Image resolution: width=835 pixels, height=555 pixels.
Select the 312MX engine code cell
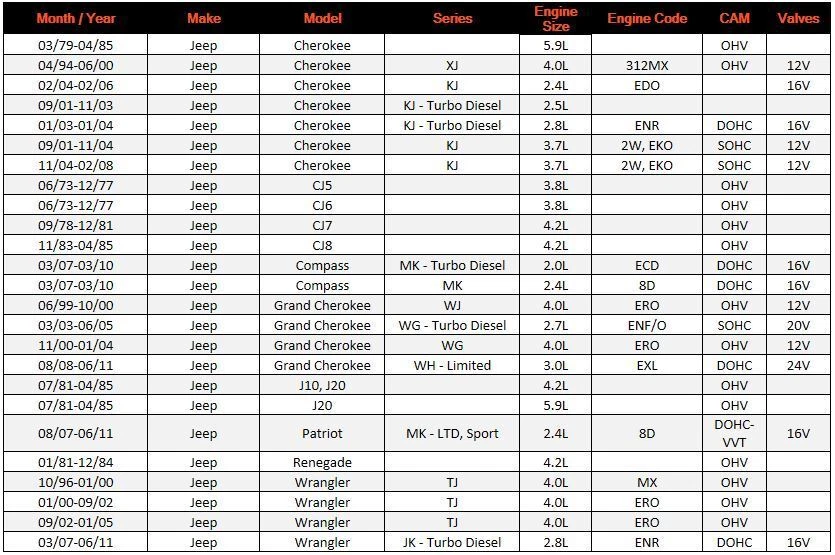click(x=647, y=66)
